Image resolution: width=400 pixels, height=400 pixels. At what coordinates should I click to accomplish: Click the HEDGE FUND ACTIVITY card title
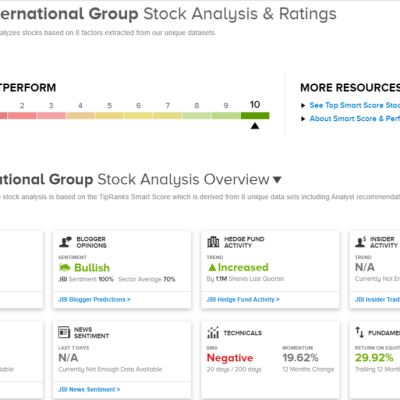pyautogui.click(x=244, y=242)
